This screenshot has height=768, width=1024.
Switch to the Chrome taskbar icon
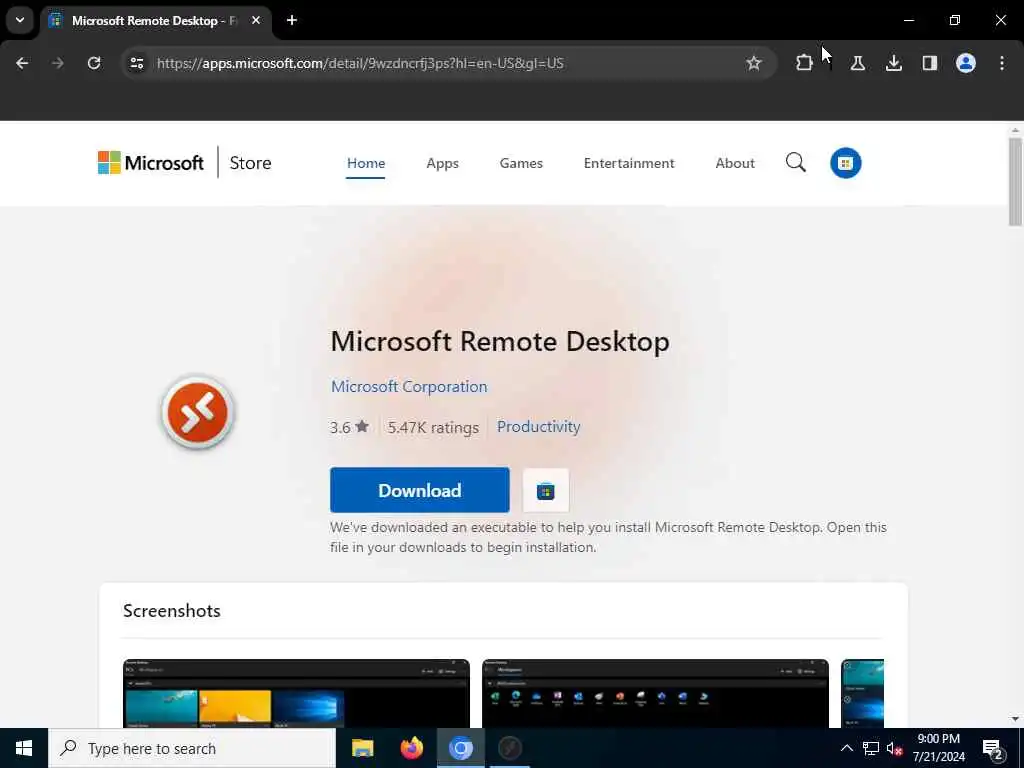tap(460, 748)
